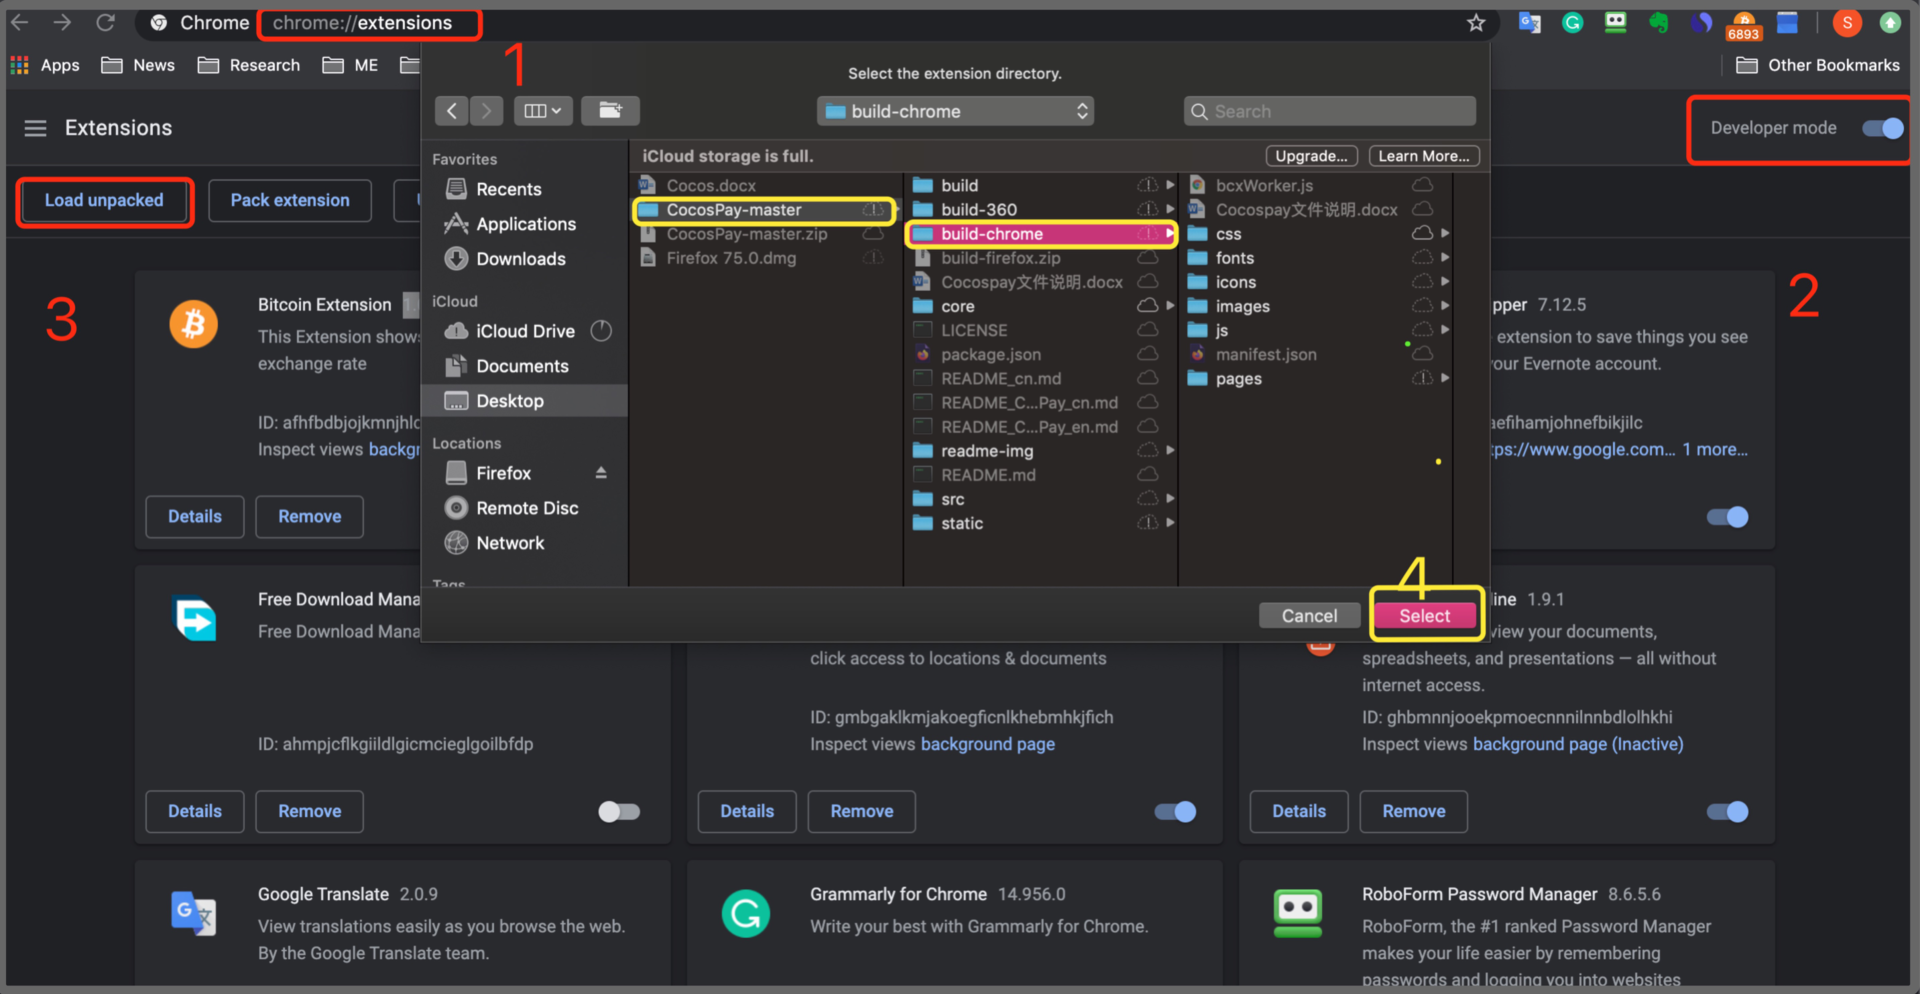The image size is (1920, 994).
Task: Open Other Bookmarks folder
Action: point(1818,65)
